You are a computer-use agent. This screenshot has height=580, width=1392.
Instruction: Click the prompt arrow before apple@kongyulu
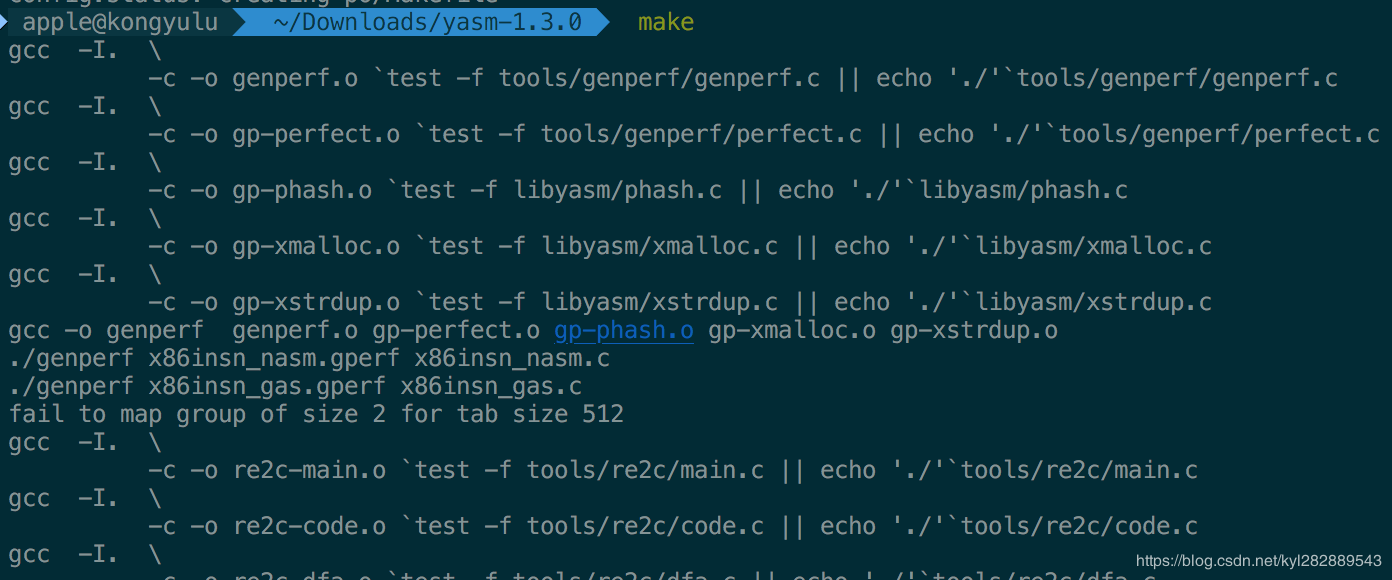4,21
